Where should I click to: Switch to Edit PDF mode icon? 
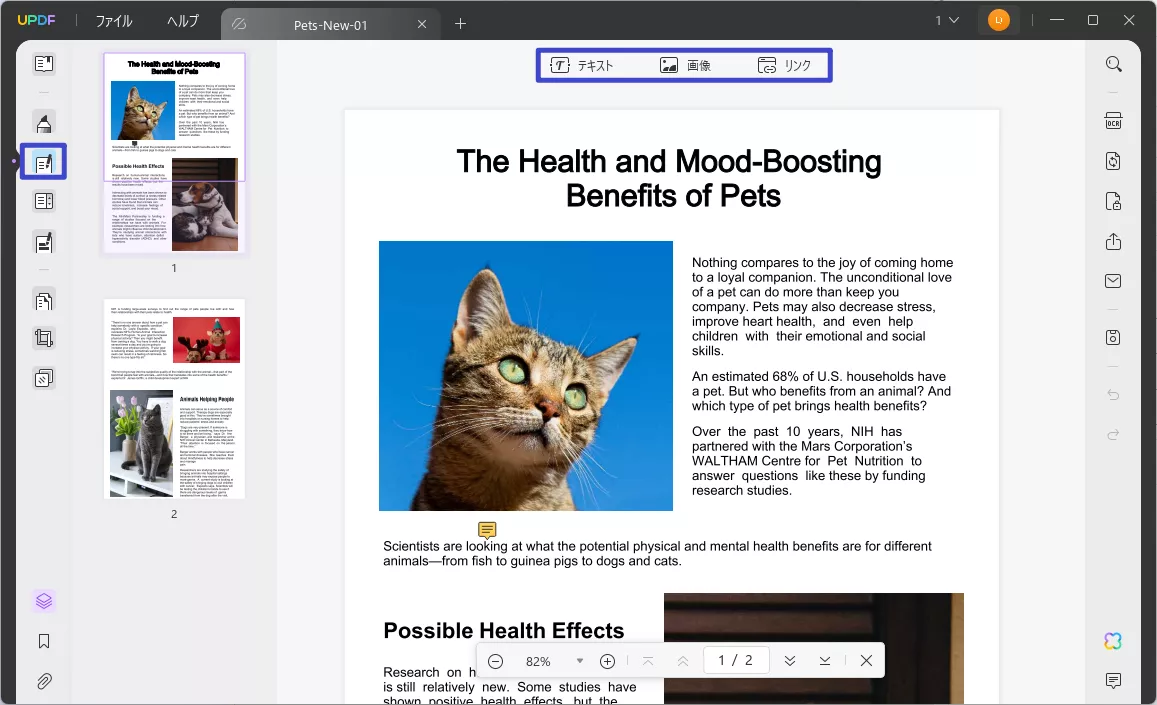pos(44,162)
